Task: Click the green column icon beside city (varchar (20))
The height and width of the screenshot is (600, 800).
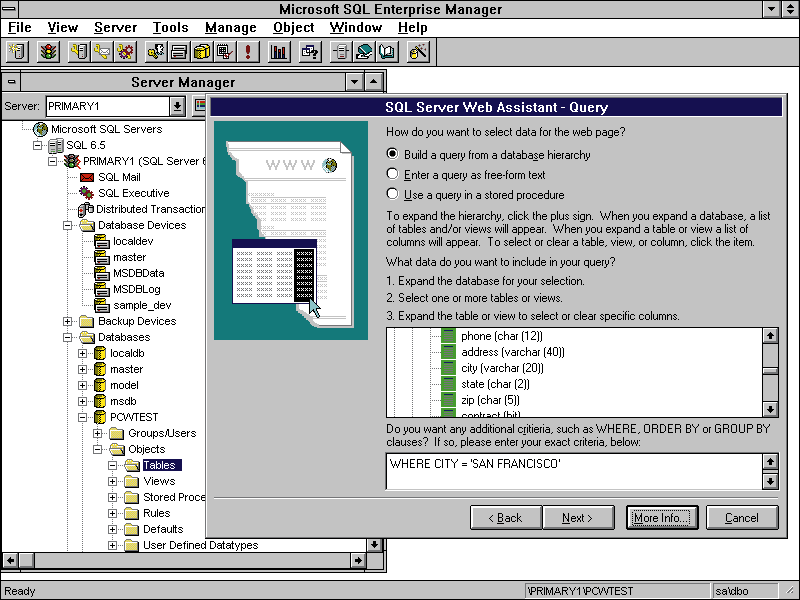Action: 448,368
